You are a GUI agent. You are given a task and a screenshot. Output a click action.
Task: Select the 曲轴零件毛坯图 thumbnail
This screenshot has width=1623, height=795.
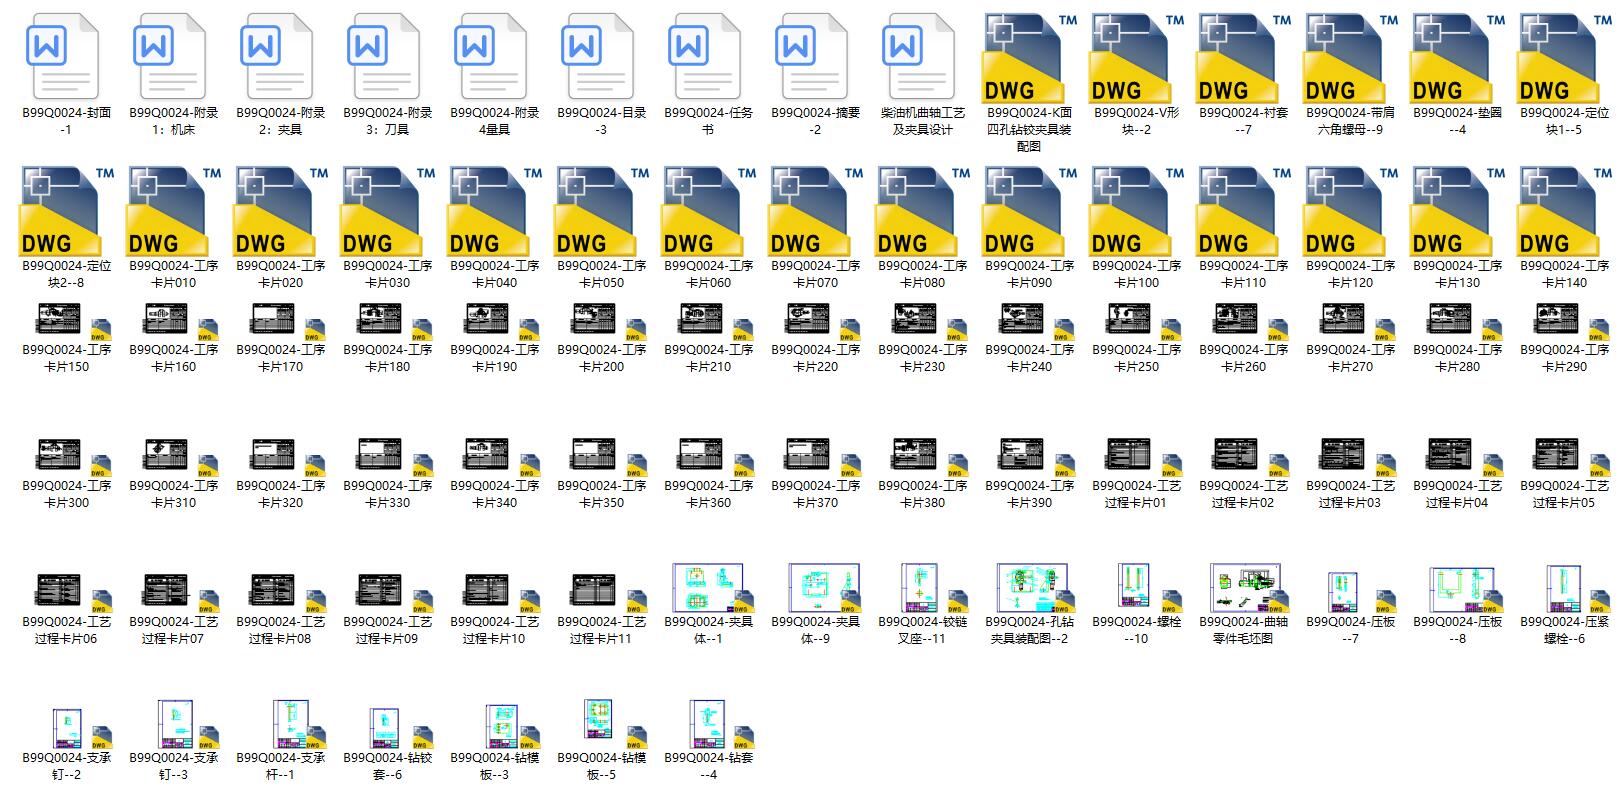click(1243, 588)
